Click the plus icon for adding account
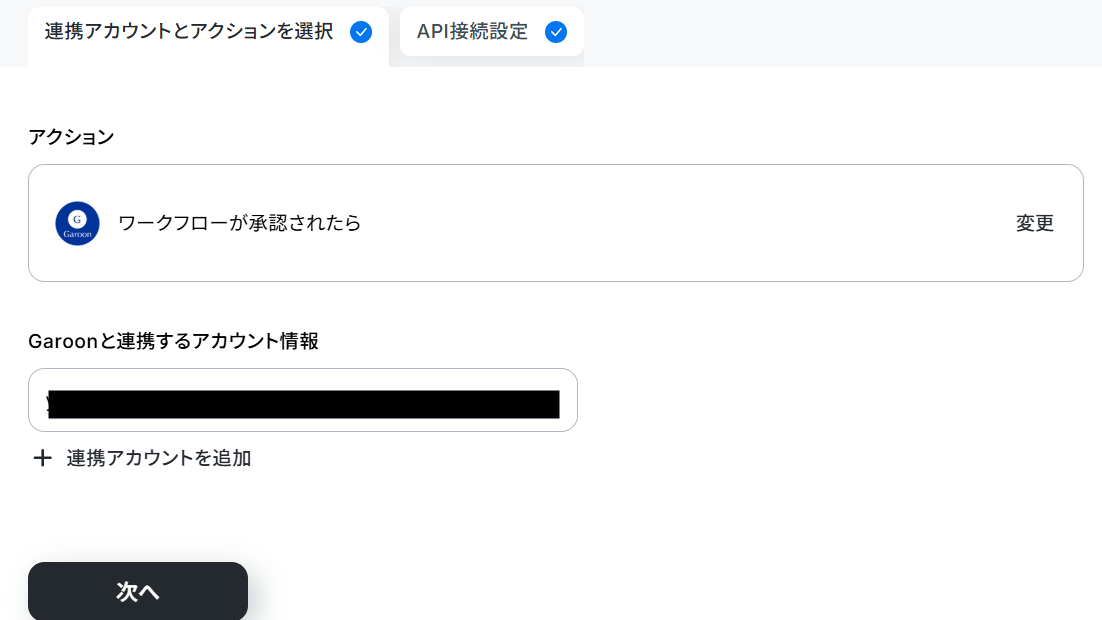Image resolution: width=1102 pixels, height=620 pixels. tap(42, 458)
